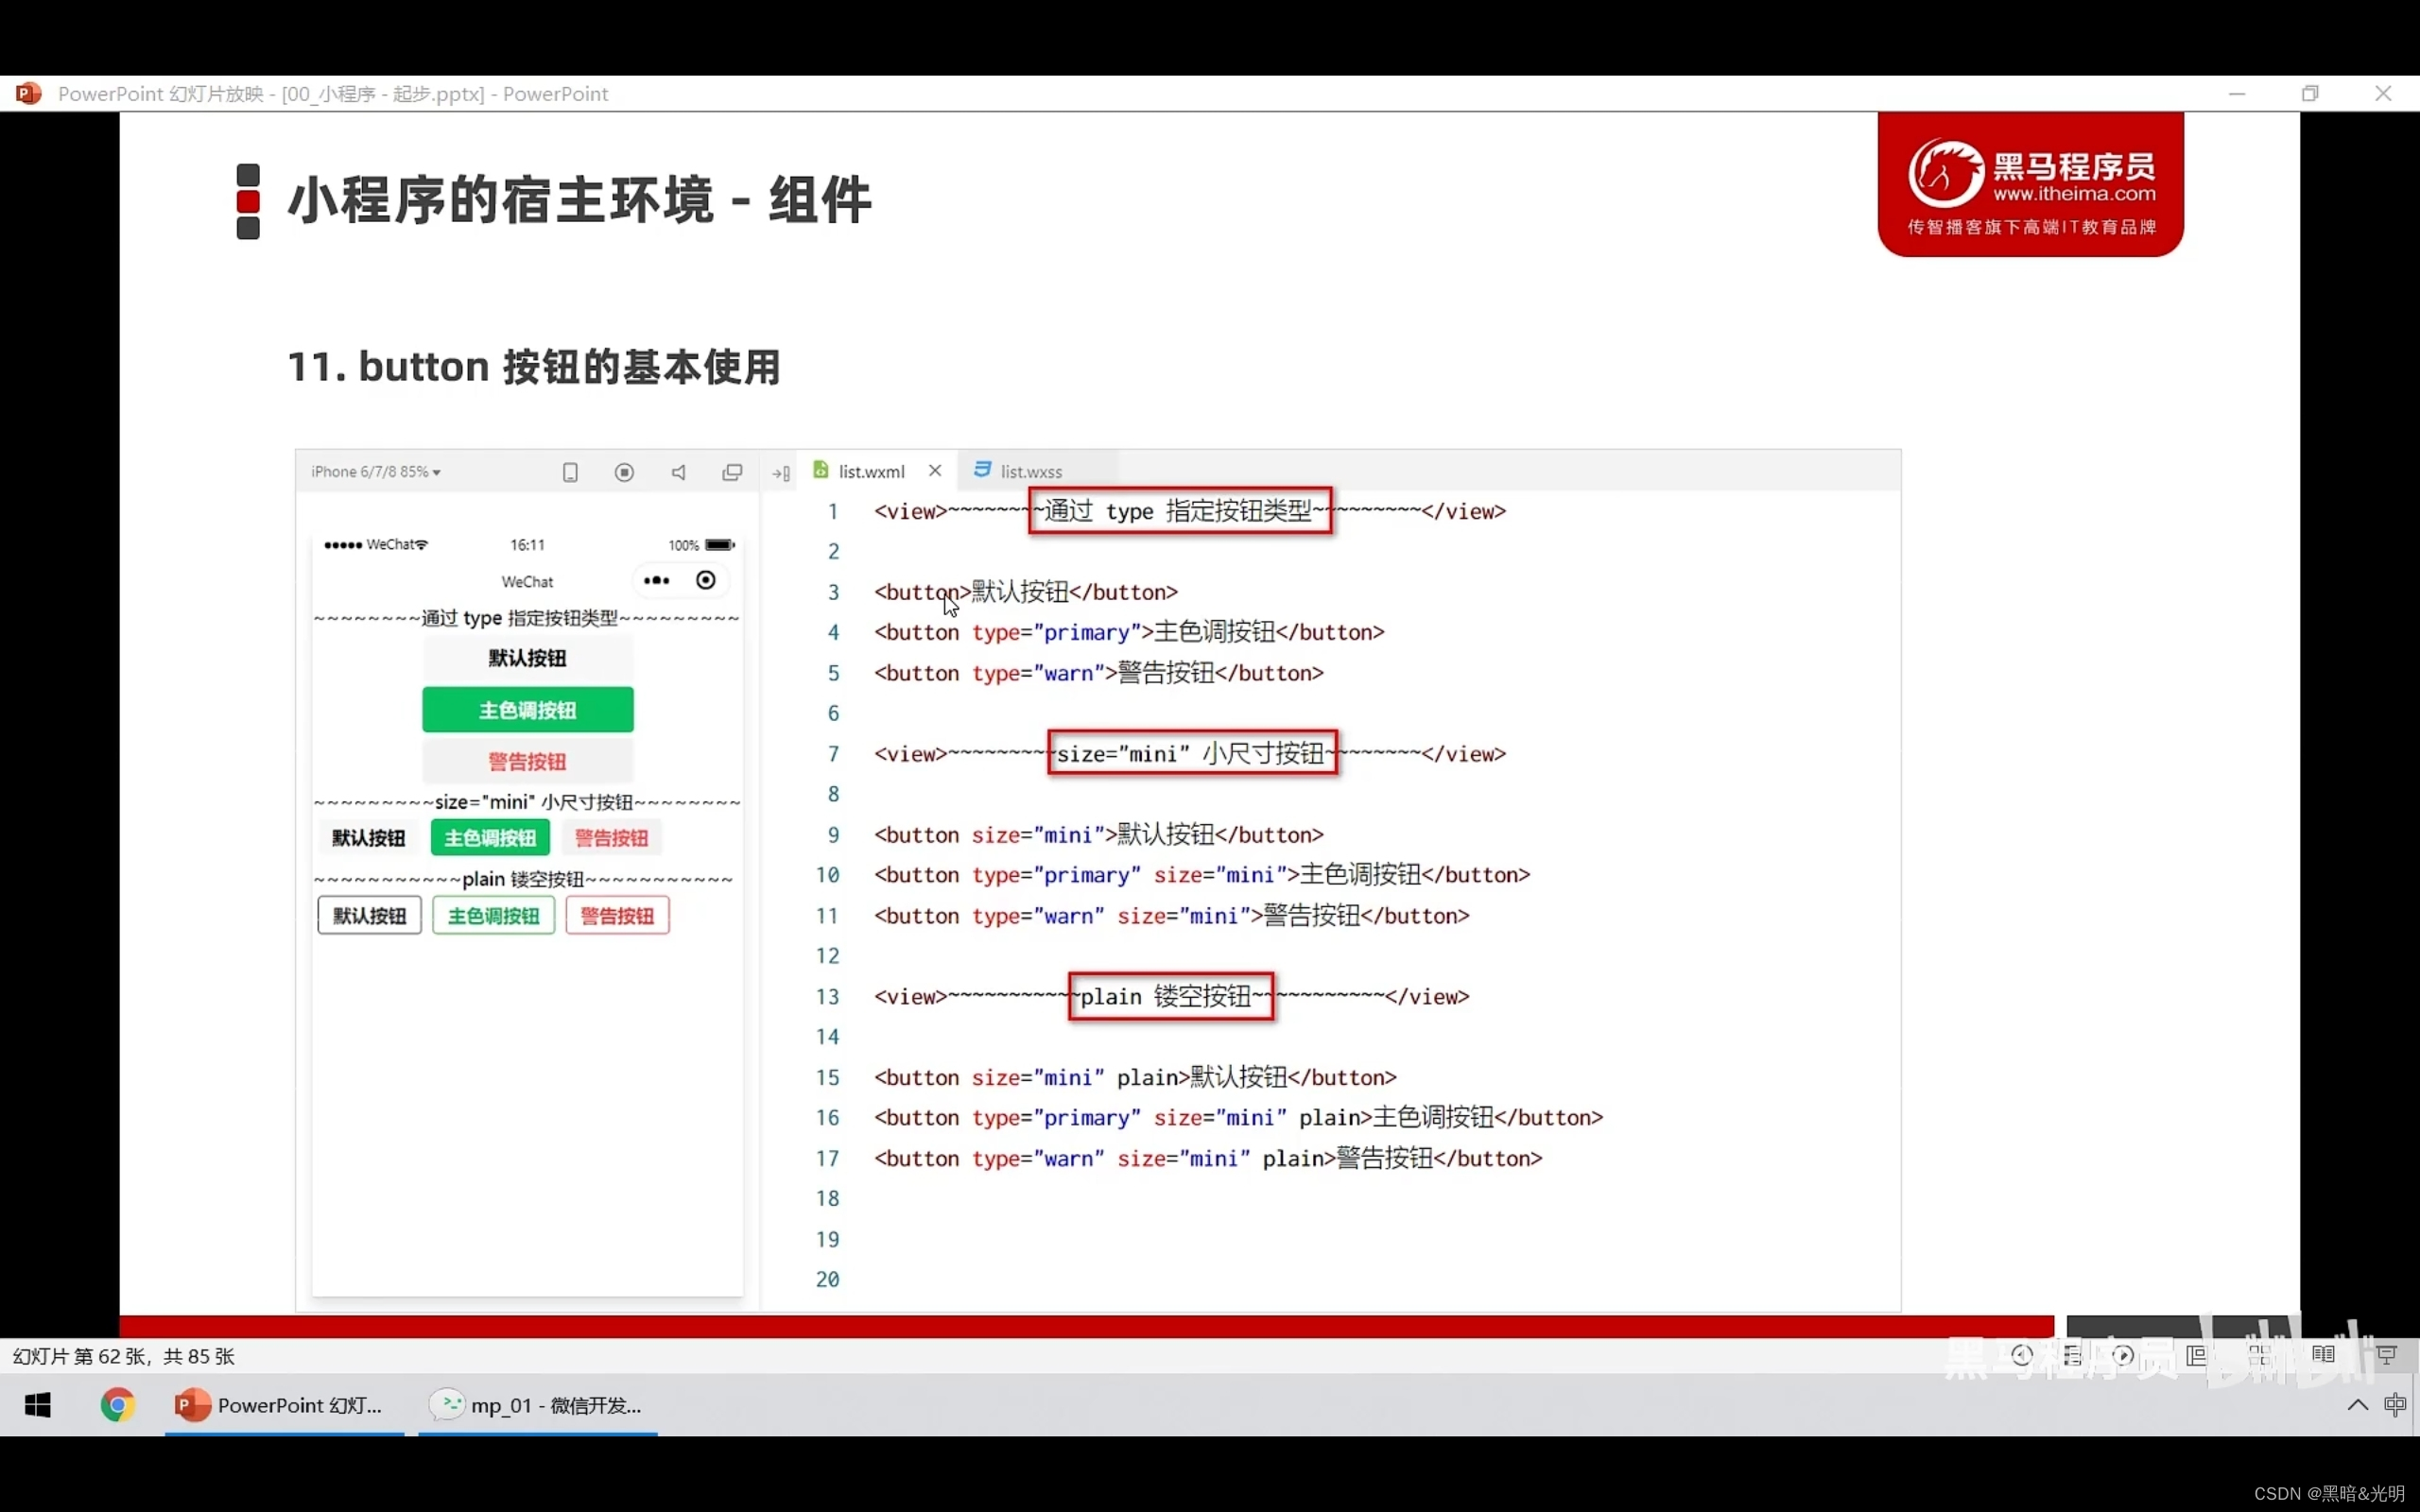
Task: Switch to the list.wxss tab
Action: [1030, 471]
